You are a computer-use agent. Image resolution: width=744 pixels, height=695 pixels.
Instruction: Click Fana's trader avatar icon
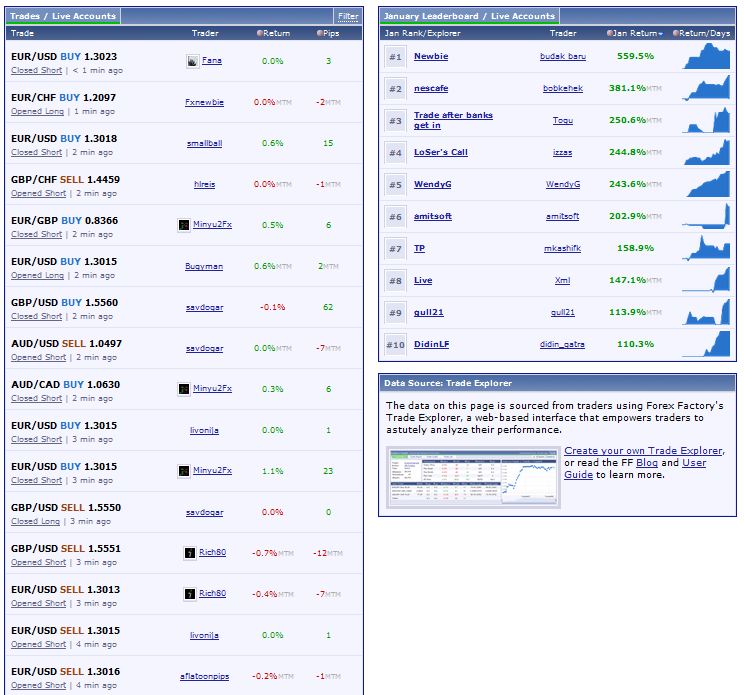click(192, 61)
